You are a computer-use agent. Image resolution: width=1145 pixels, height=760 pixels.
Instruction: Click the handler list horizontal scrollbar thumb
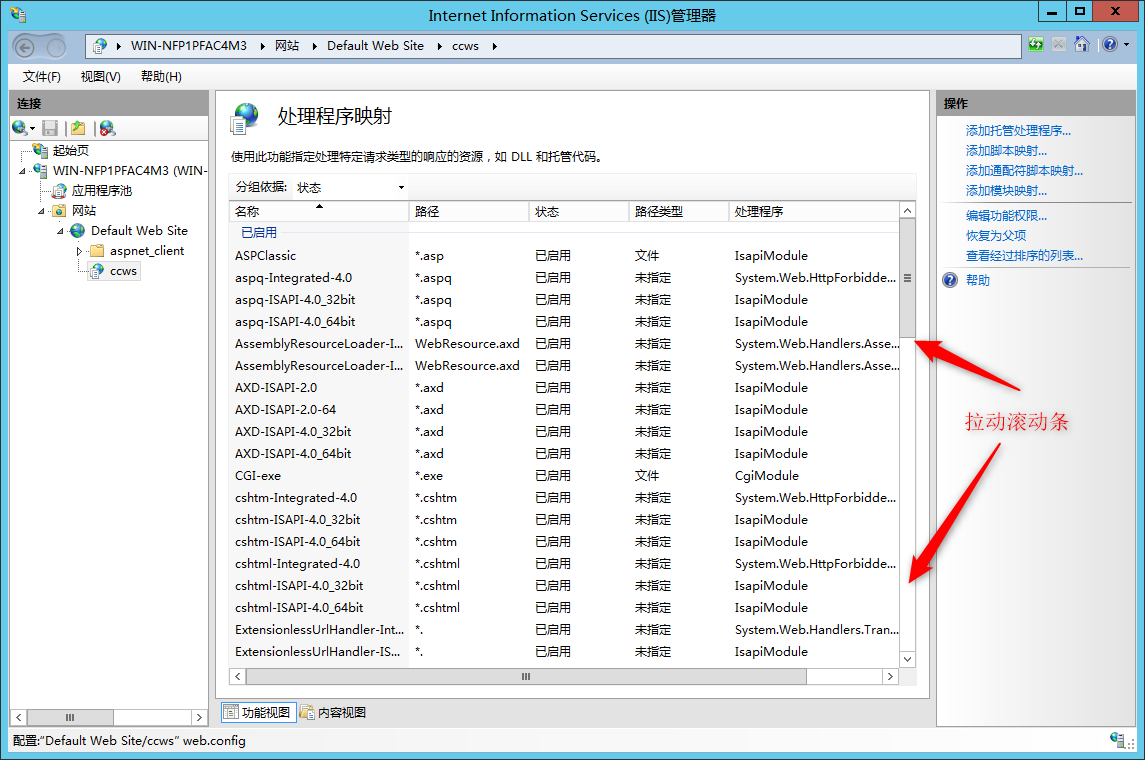pyautogui.click(x=526, y=677)
